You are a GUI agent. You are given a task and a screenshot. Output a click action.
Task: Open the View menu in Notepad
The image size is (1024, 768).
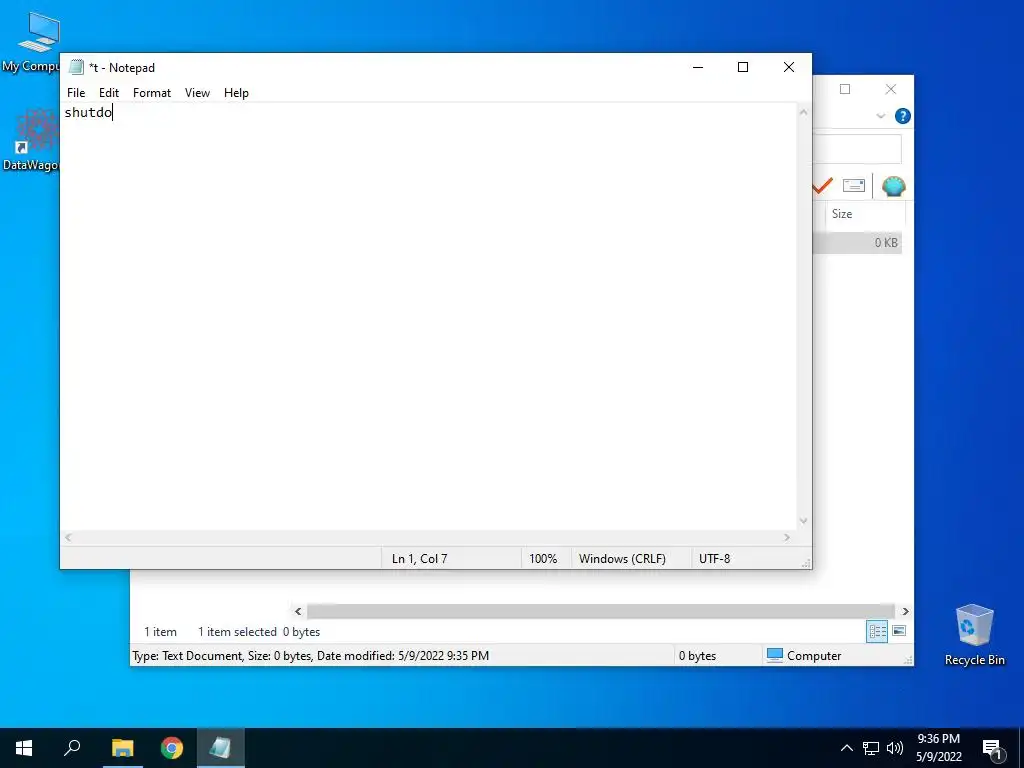point(197,93)
